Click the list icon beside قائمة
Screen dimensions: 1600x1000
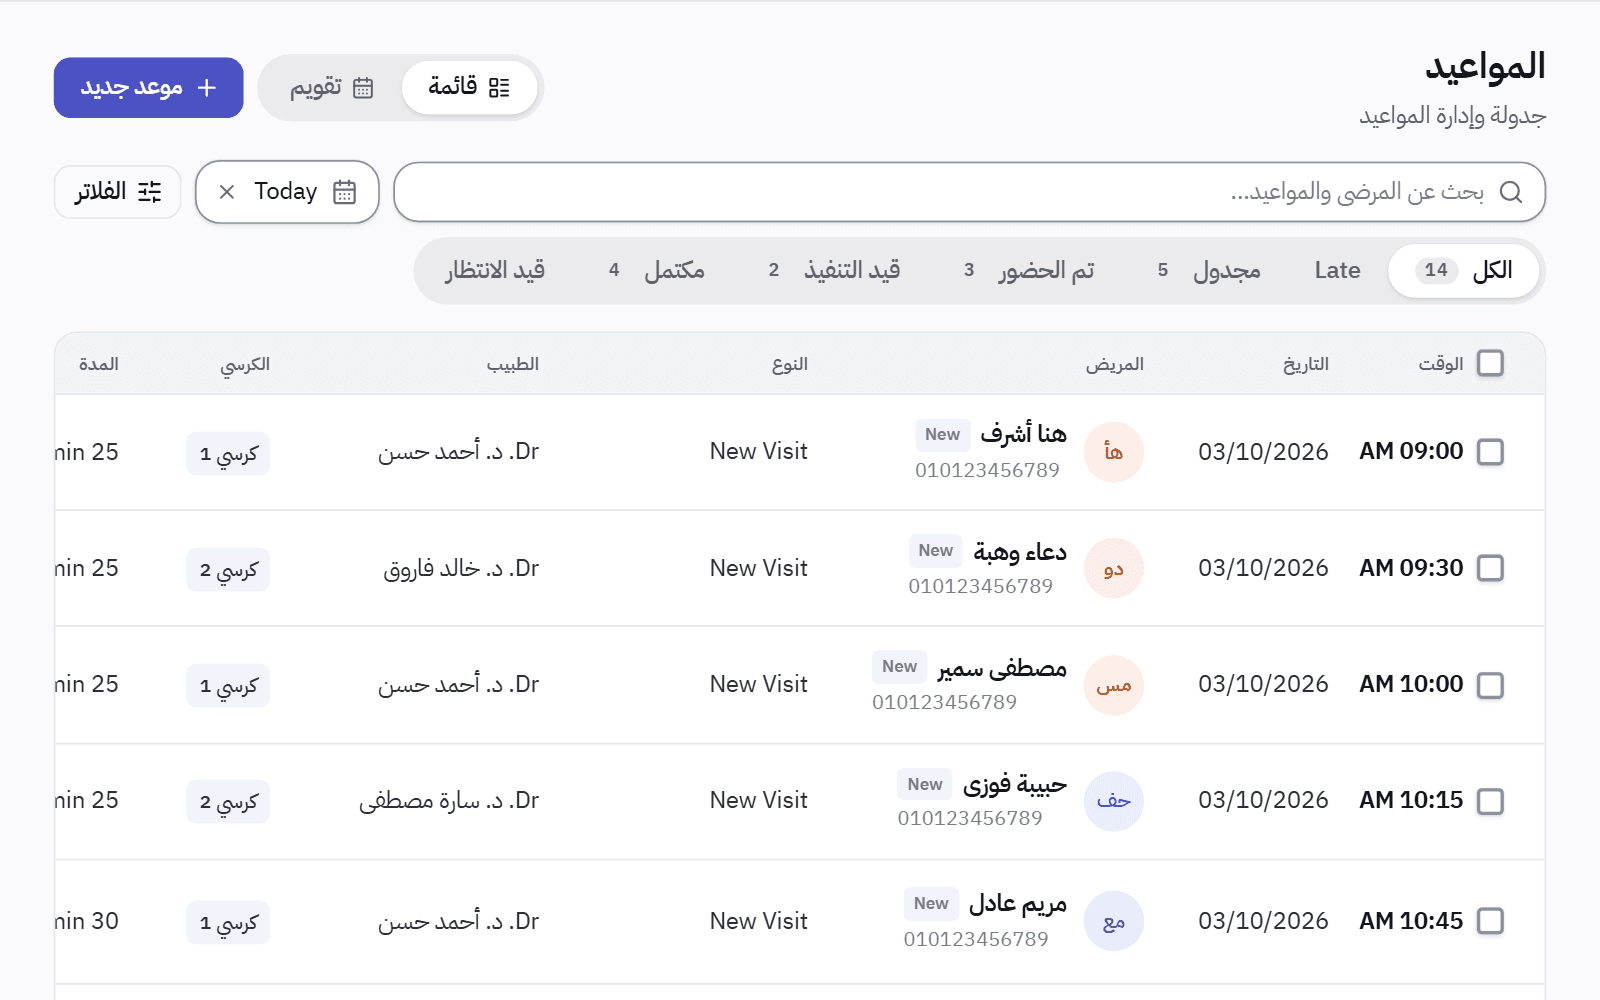click(x=499, y=88)
